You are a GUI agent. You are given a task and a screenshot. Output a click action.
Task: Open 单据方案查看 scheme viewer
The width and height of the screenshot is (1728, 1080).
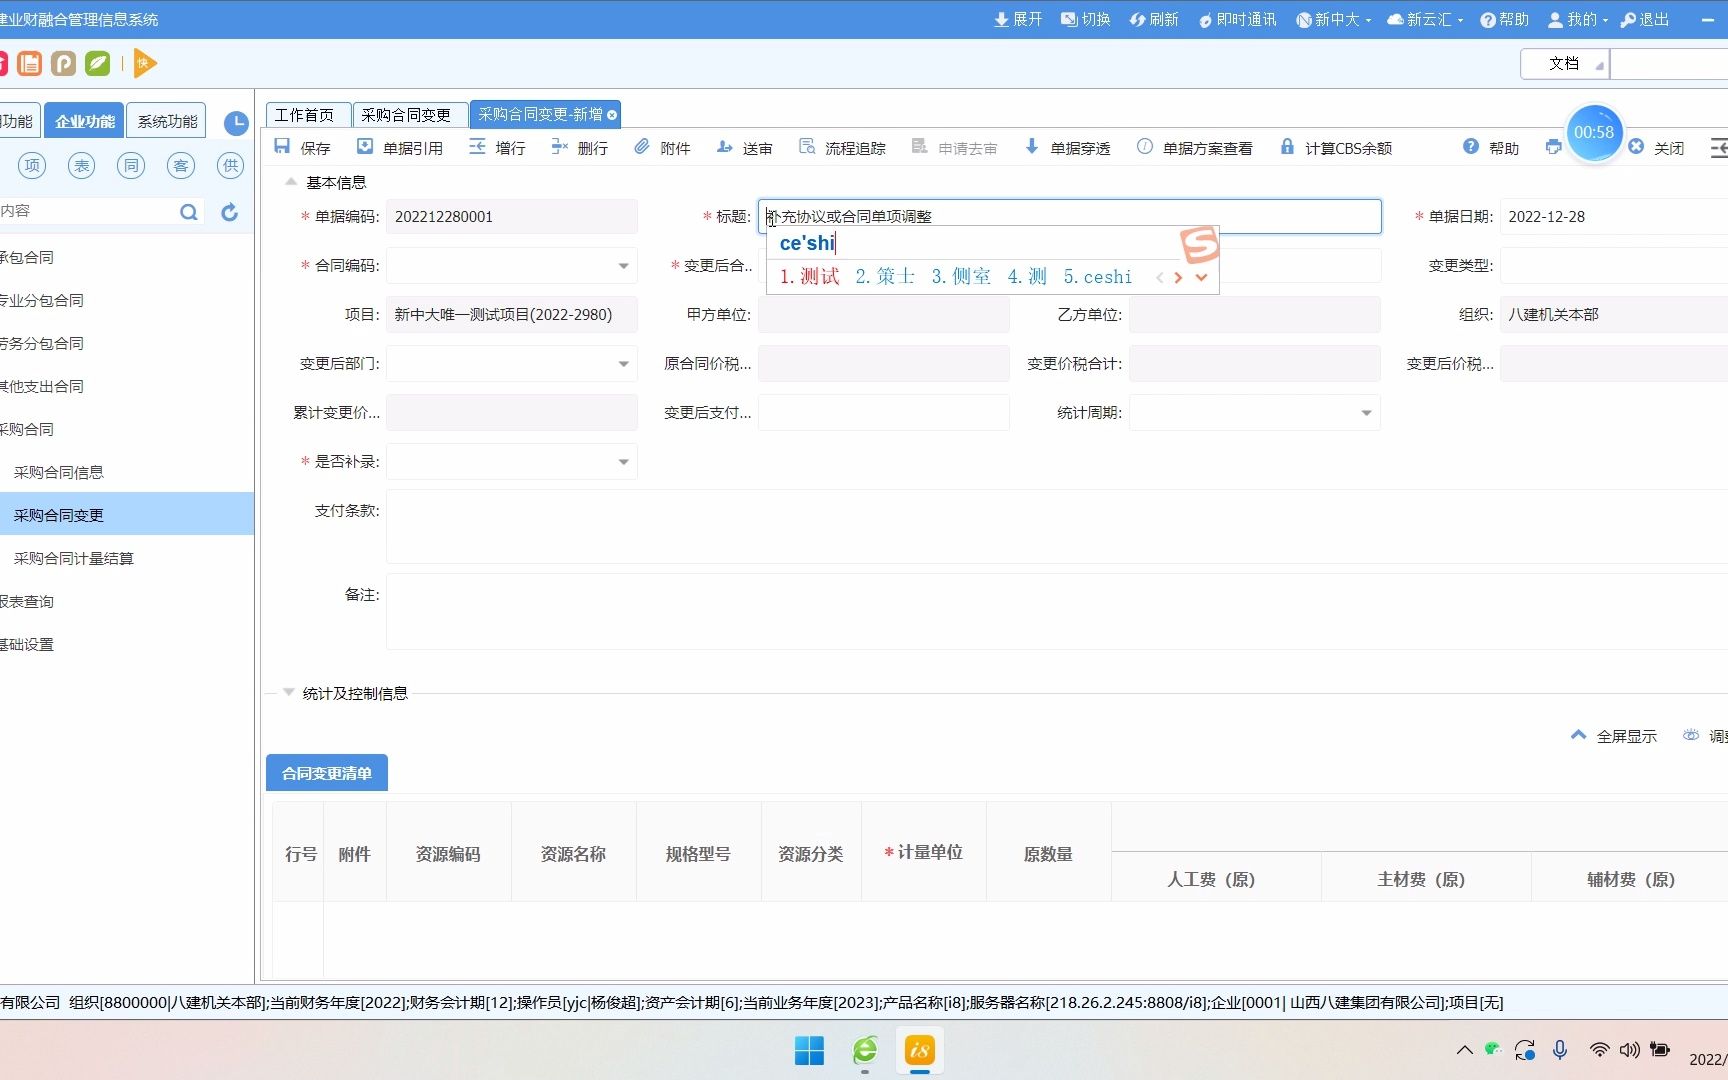(1194, 148)
